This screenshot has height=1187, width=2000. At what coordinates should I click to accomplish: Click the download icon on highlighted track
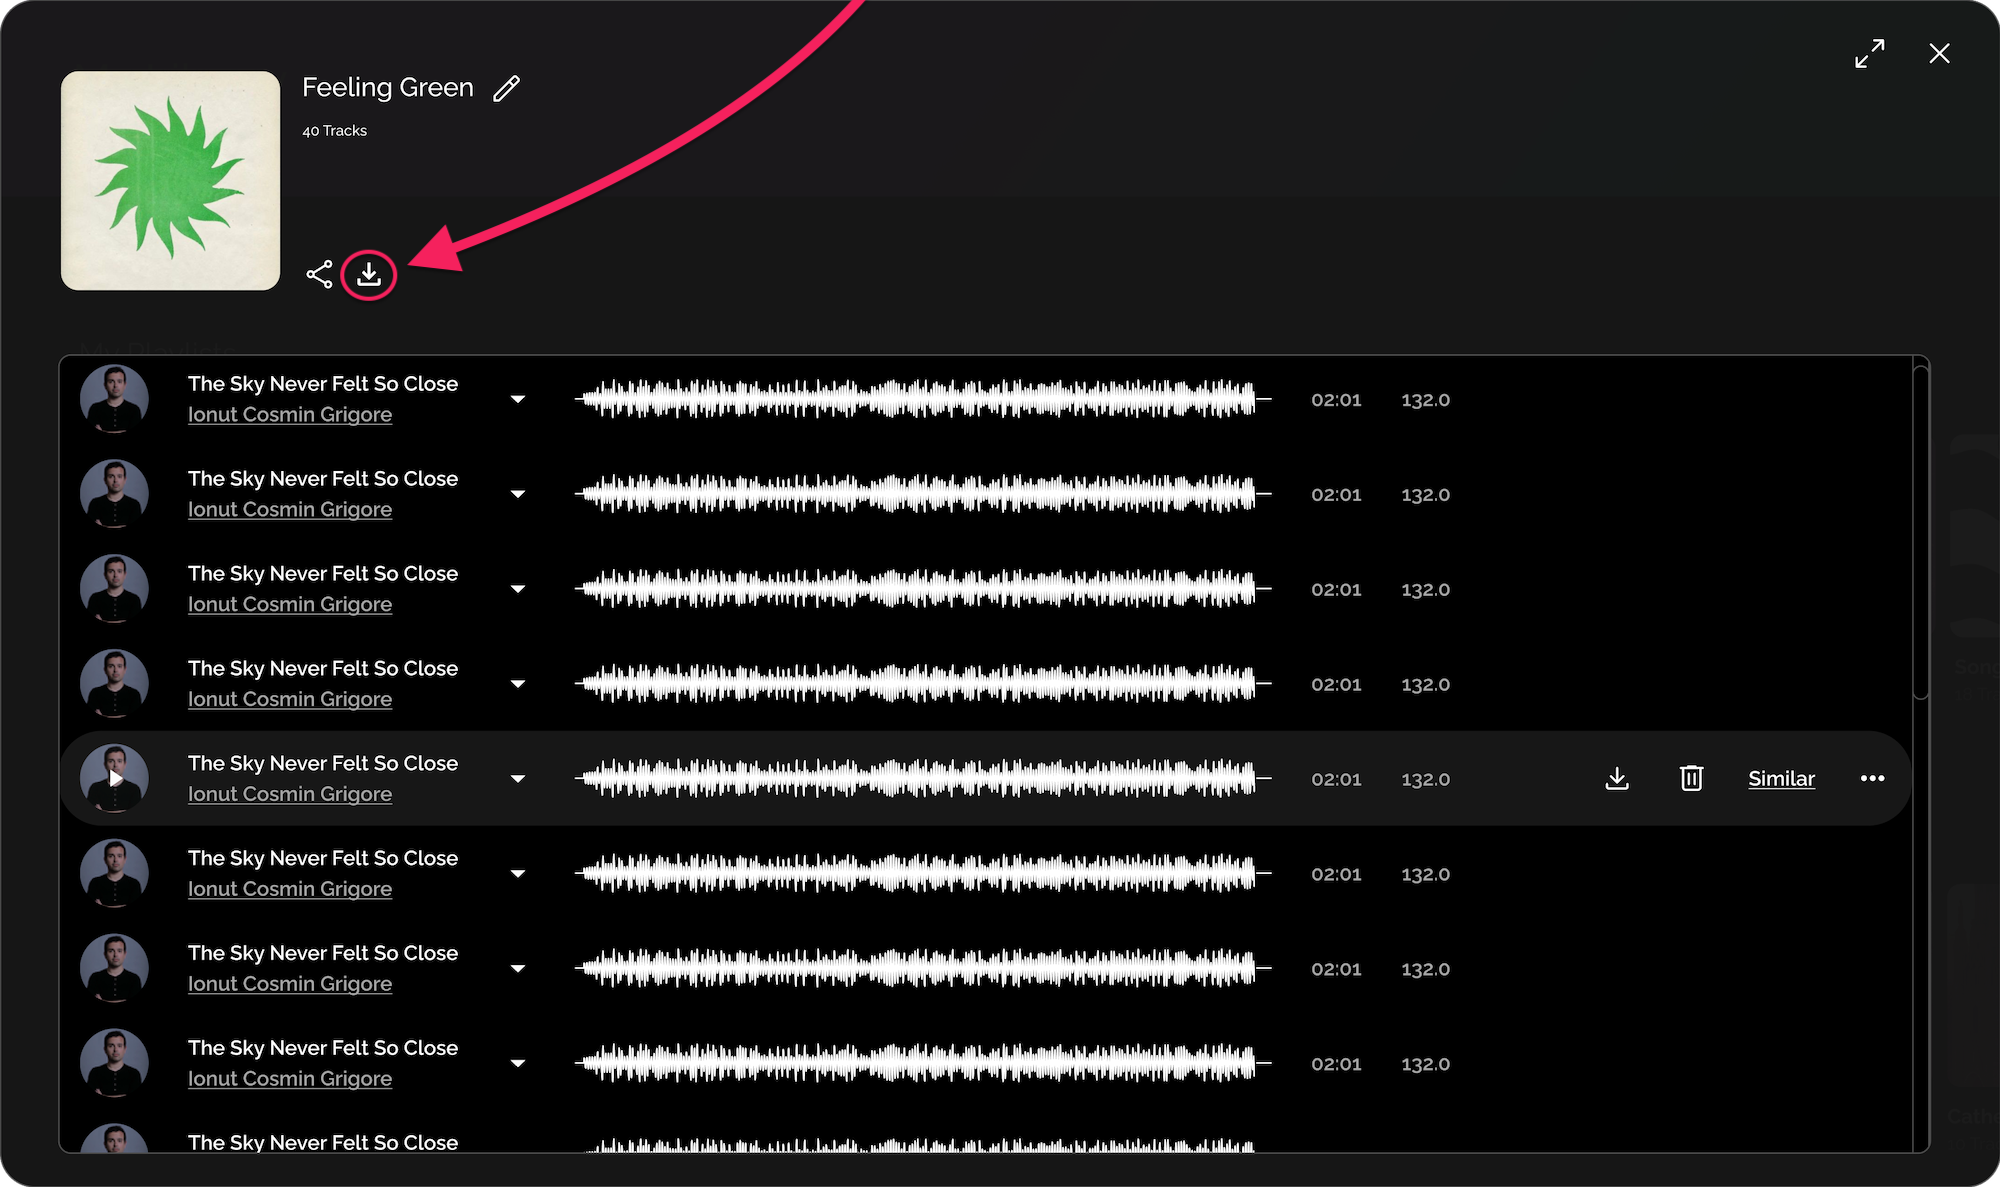click(1617, 777)
